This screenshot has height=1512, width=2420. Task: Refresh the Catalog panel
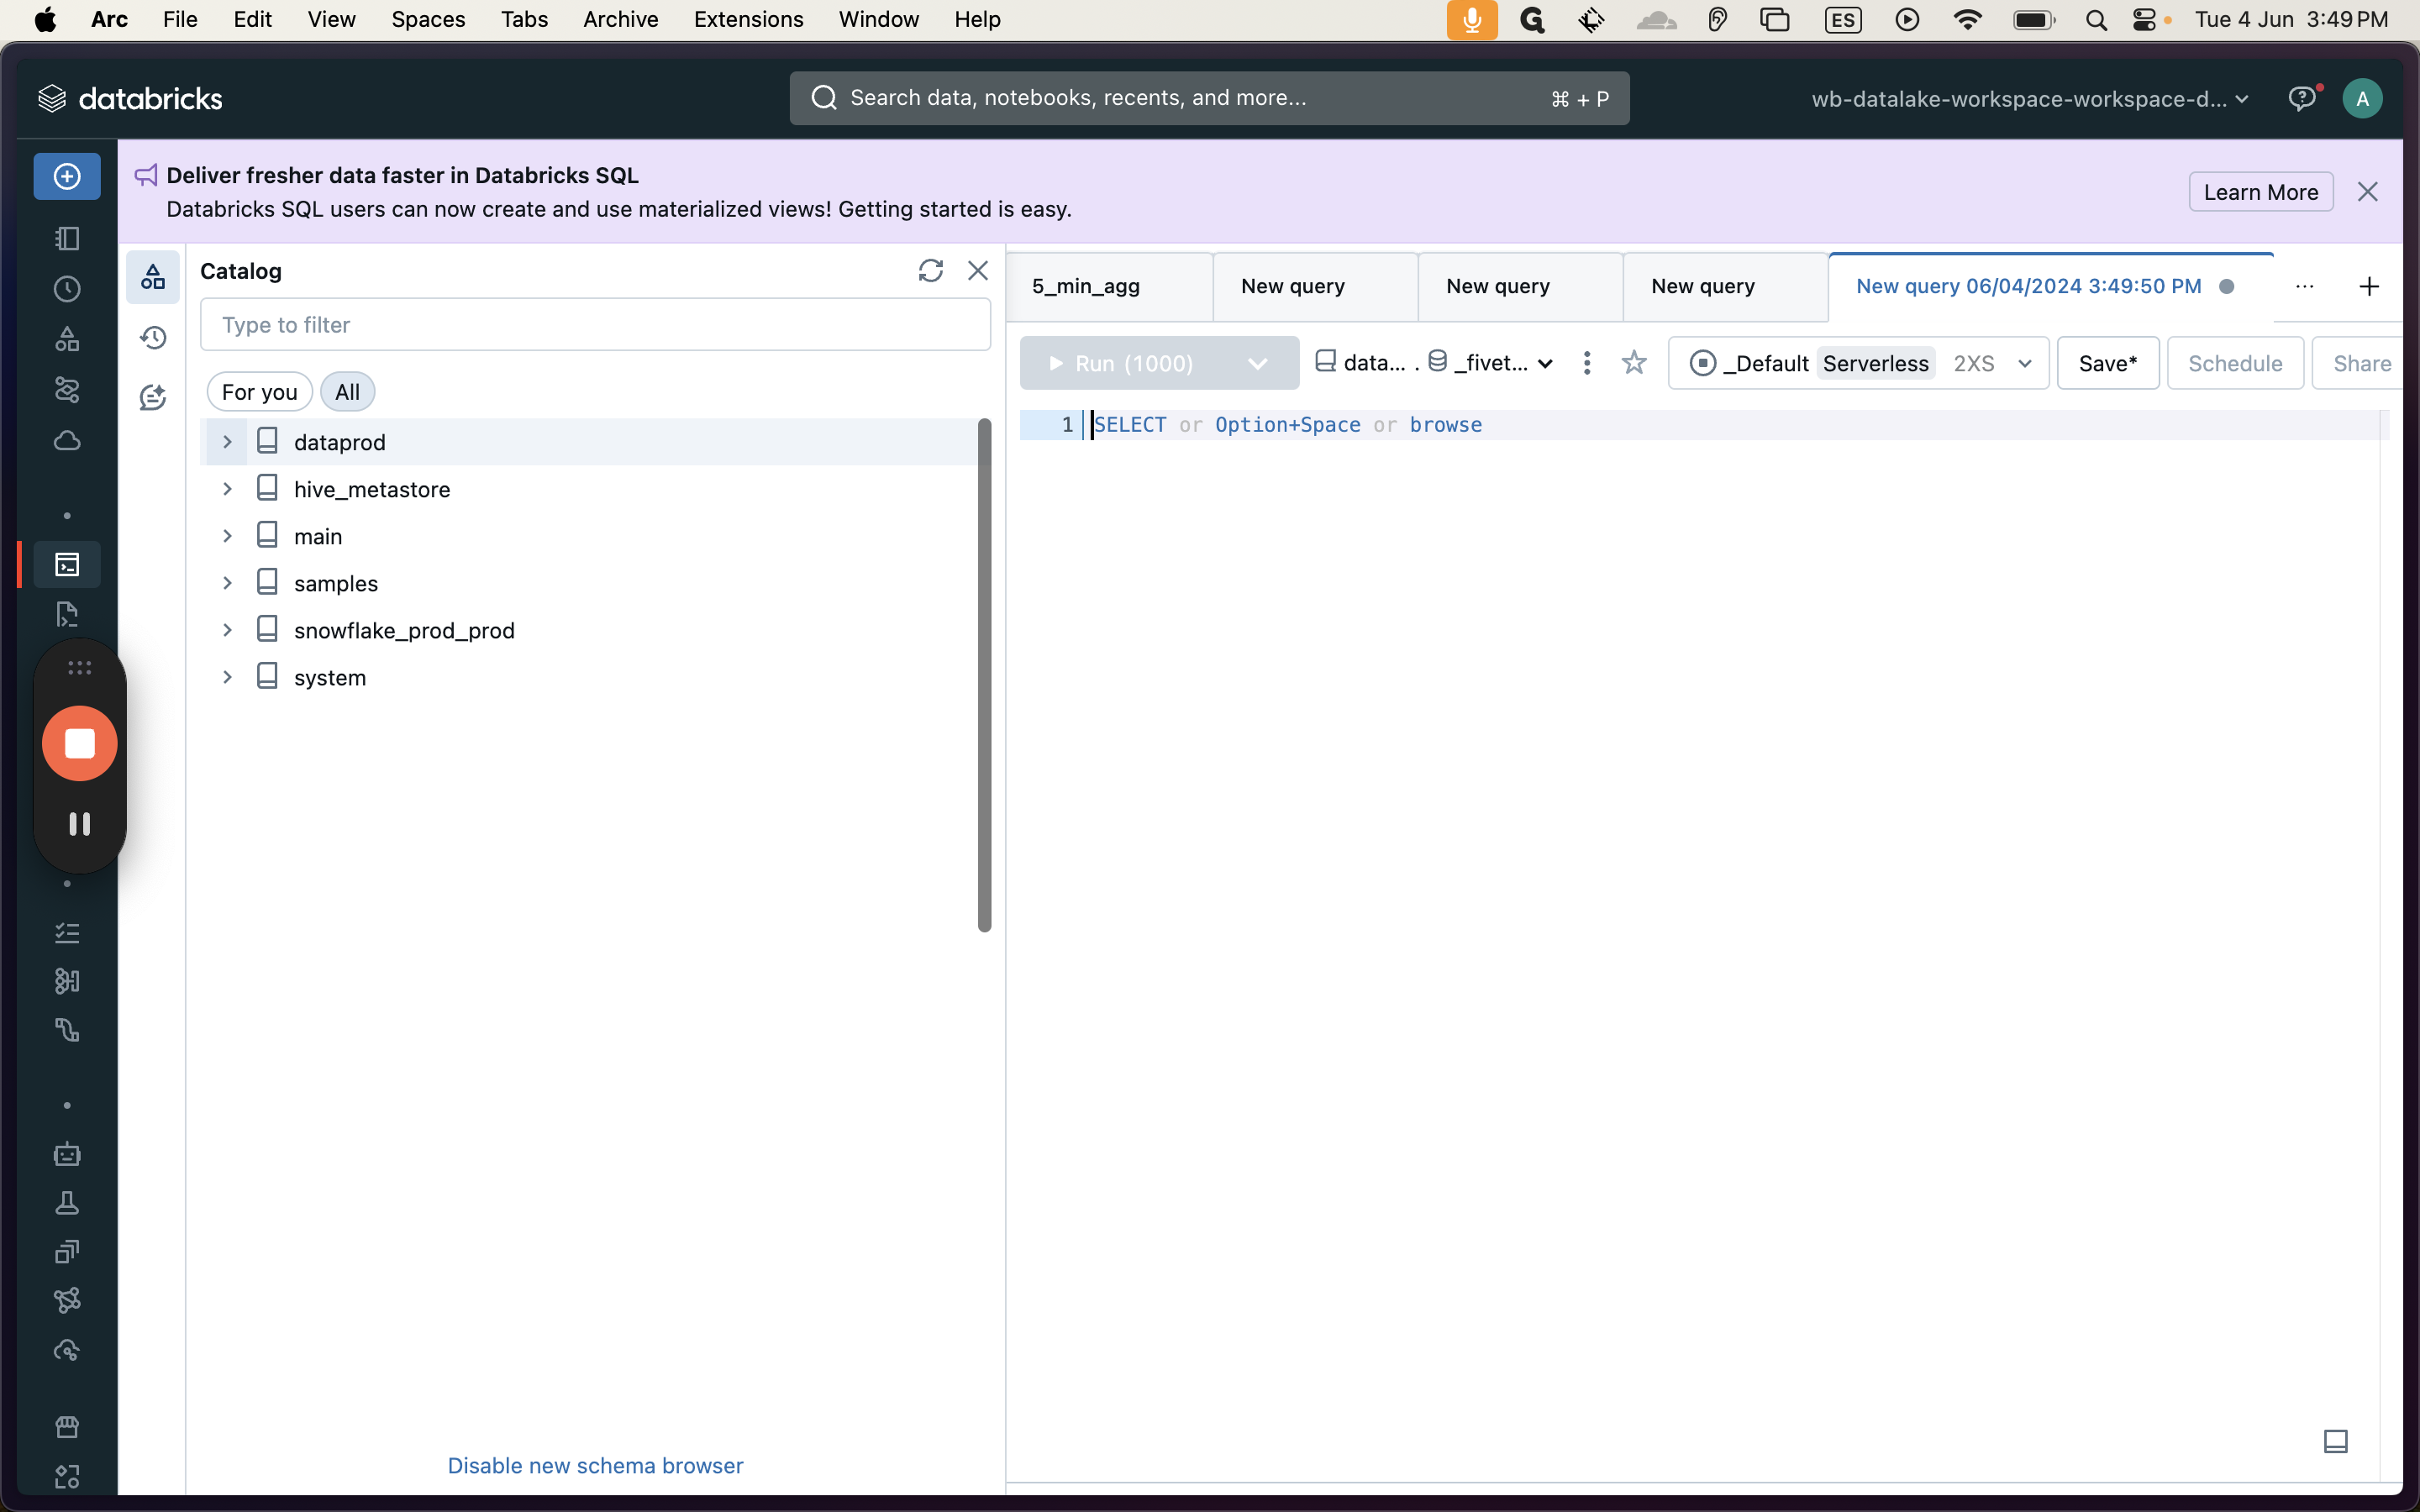point(930,271)
